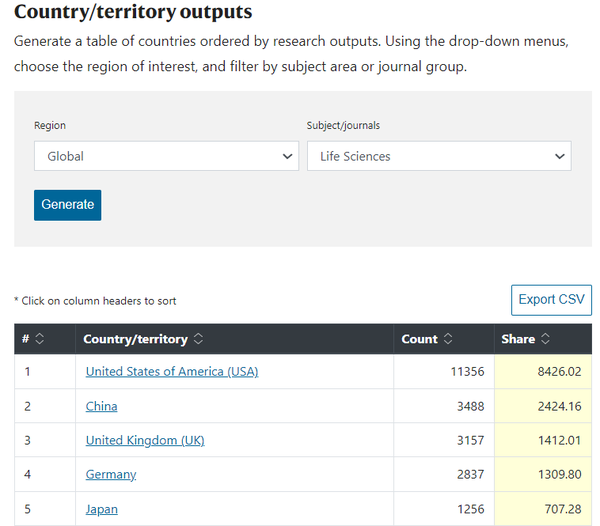Click sort arrows next to Country/territory header
This screenshot has height=526, width=600.
pyautogui.click(x=198, y=339)
